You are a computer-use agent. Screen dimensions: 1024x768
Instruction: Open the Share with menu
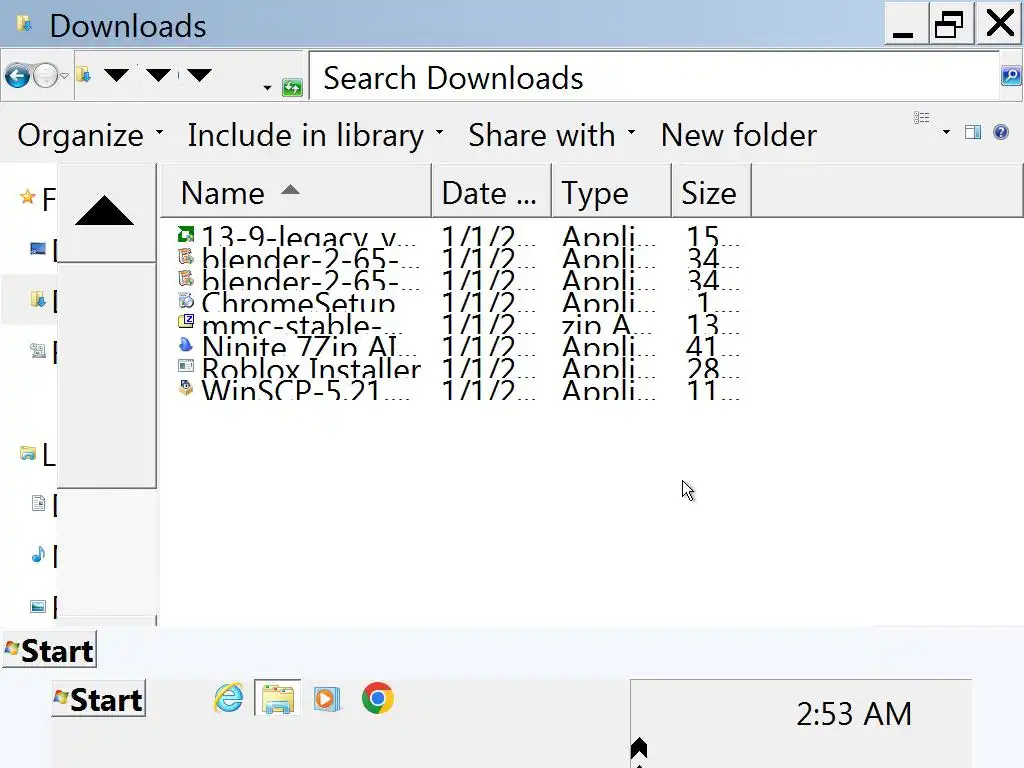pos(552,135)
